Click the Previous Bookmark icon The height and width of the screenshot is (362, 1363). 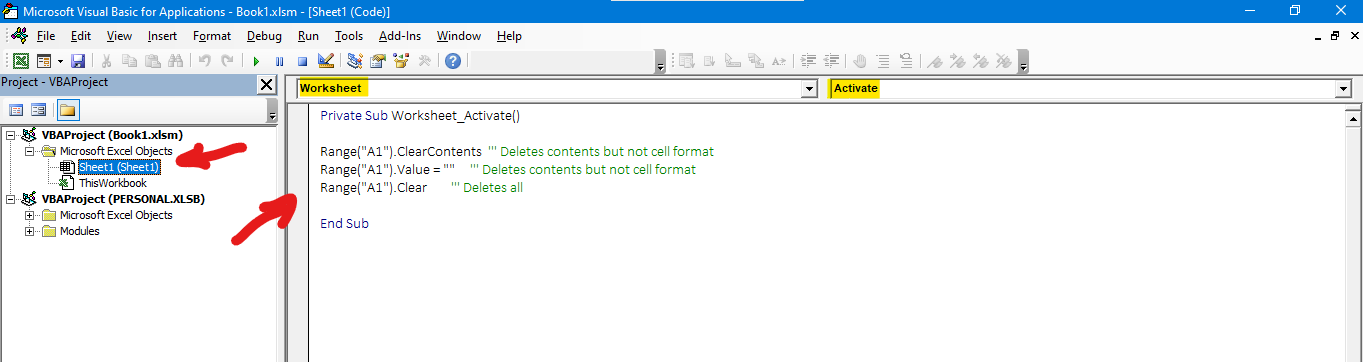click(981, 61)
